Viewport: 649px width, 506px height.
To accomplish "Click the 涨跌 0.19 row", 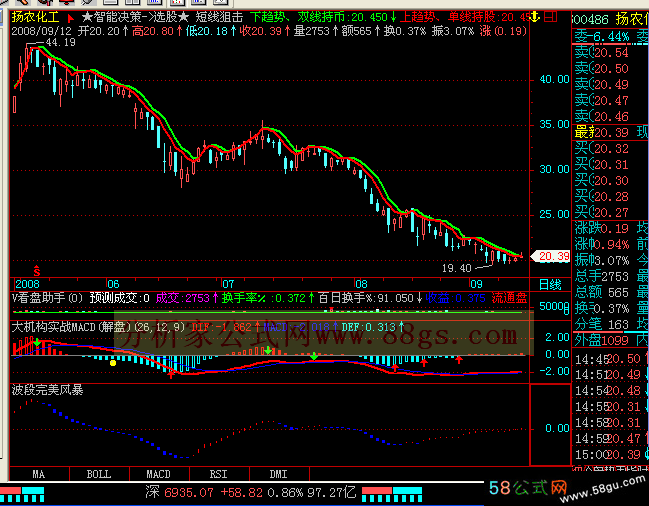I will 601,228.
